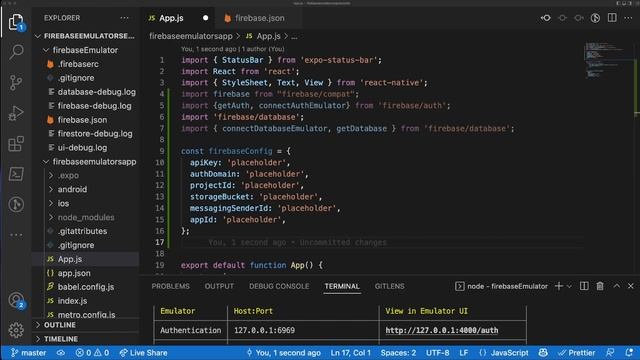Open the terminal-style panel icon in activity bar
The image size is (640, 360).
pos(16,174)
